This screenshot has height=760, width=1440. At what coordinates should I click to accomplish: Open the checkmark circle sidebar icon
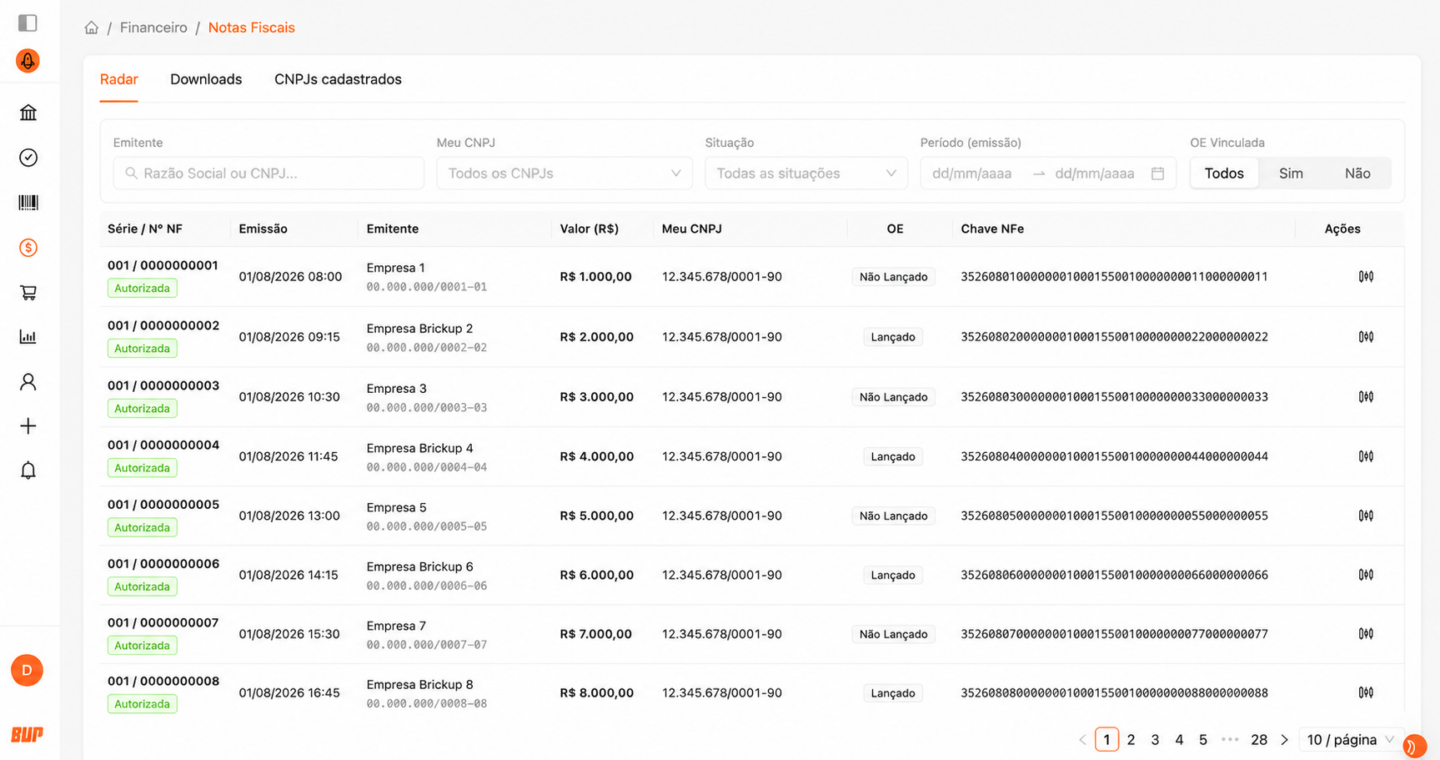pyautogui.click(x=28, y=157)
